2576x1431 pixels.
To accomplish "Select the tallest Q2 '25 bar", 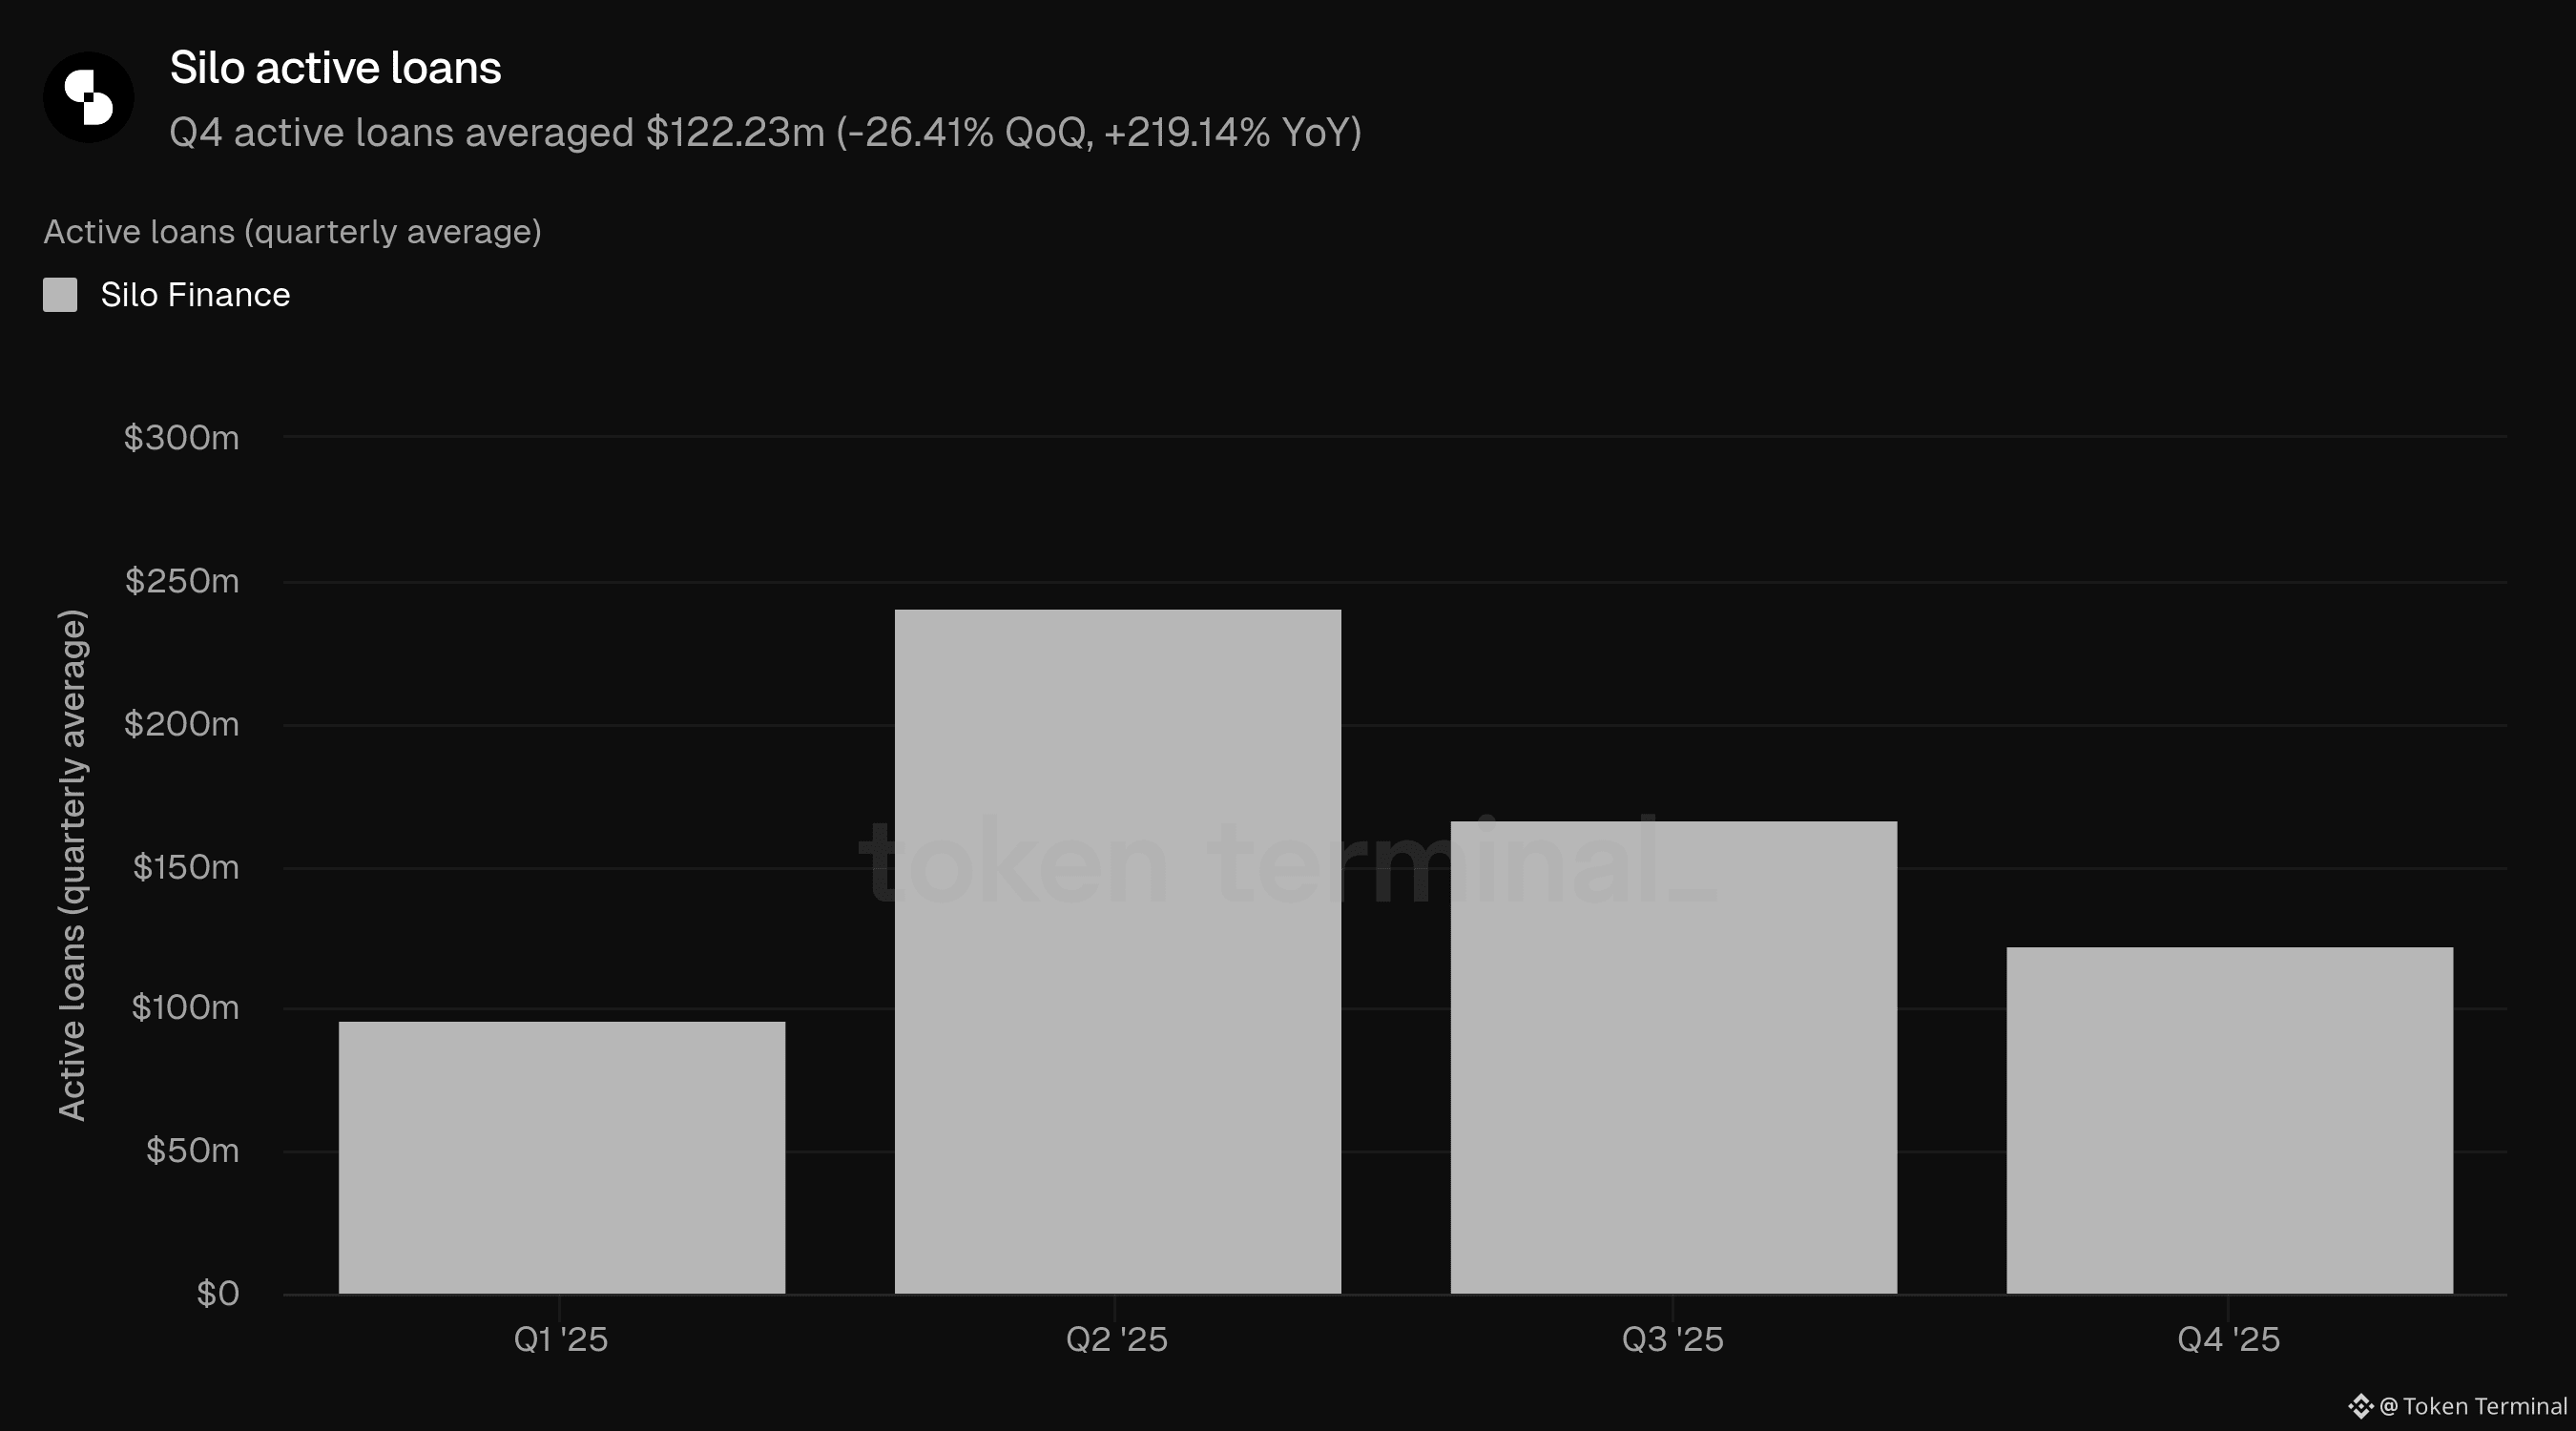I will pyautogui.click(x=1117, y=951).
